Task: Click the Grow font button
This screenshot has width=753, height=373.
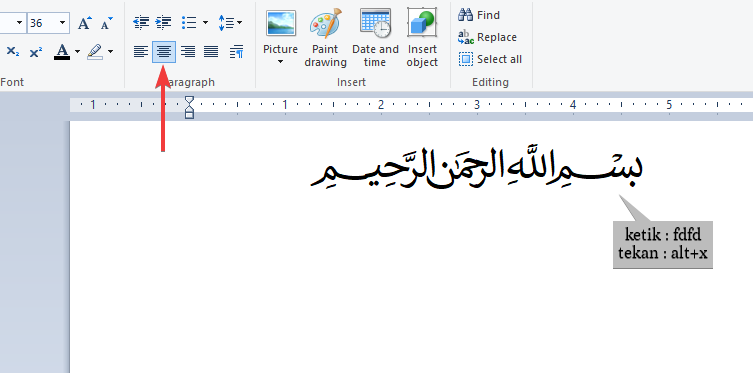Action: [85, 23]
